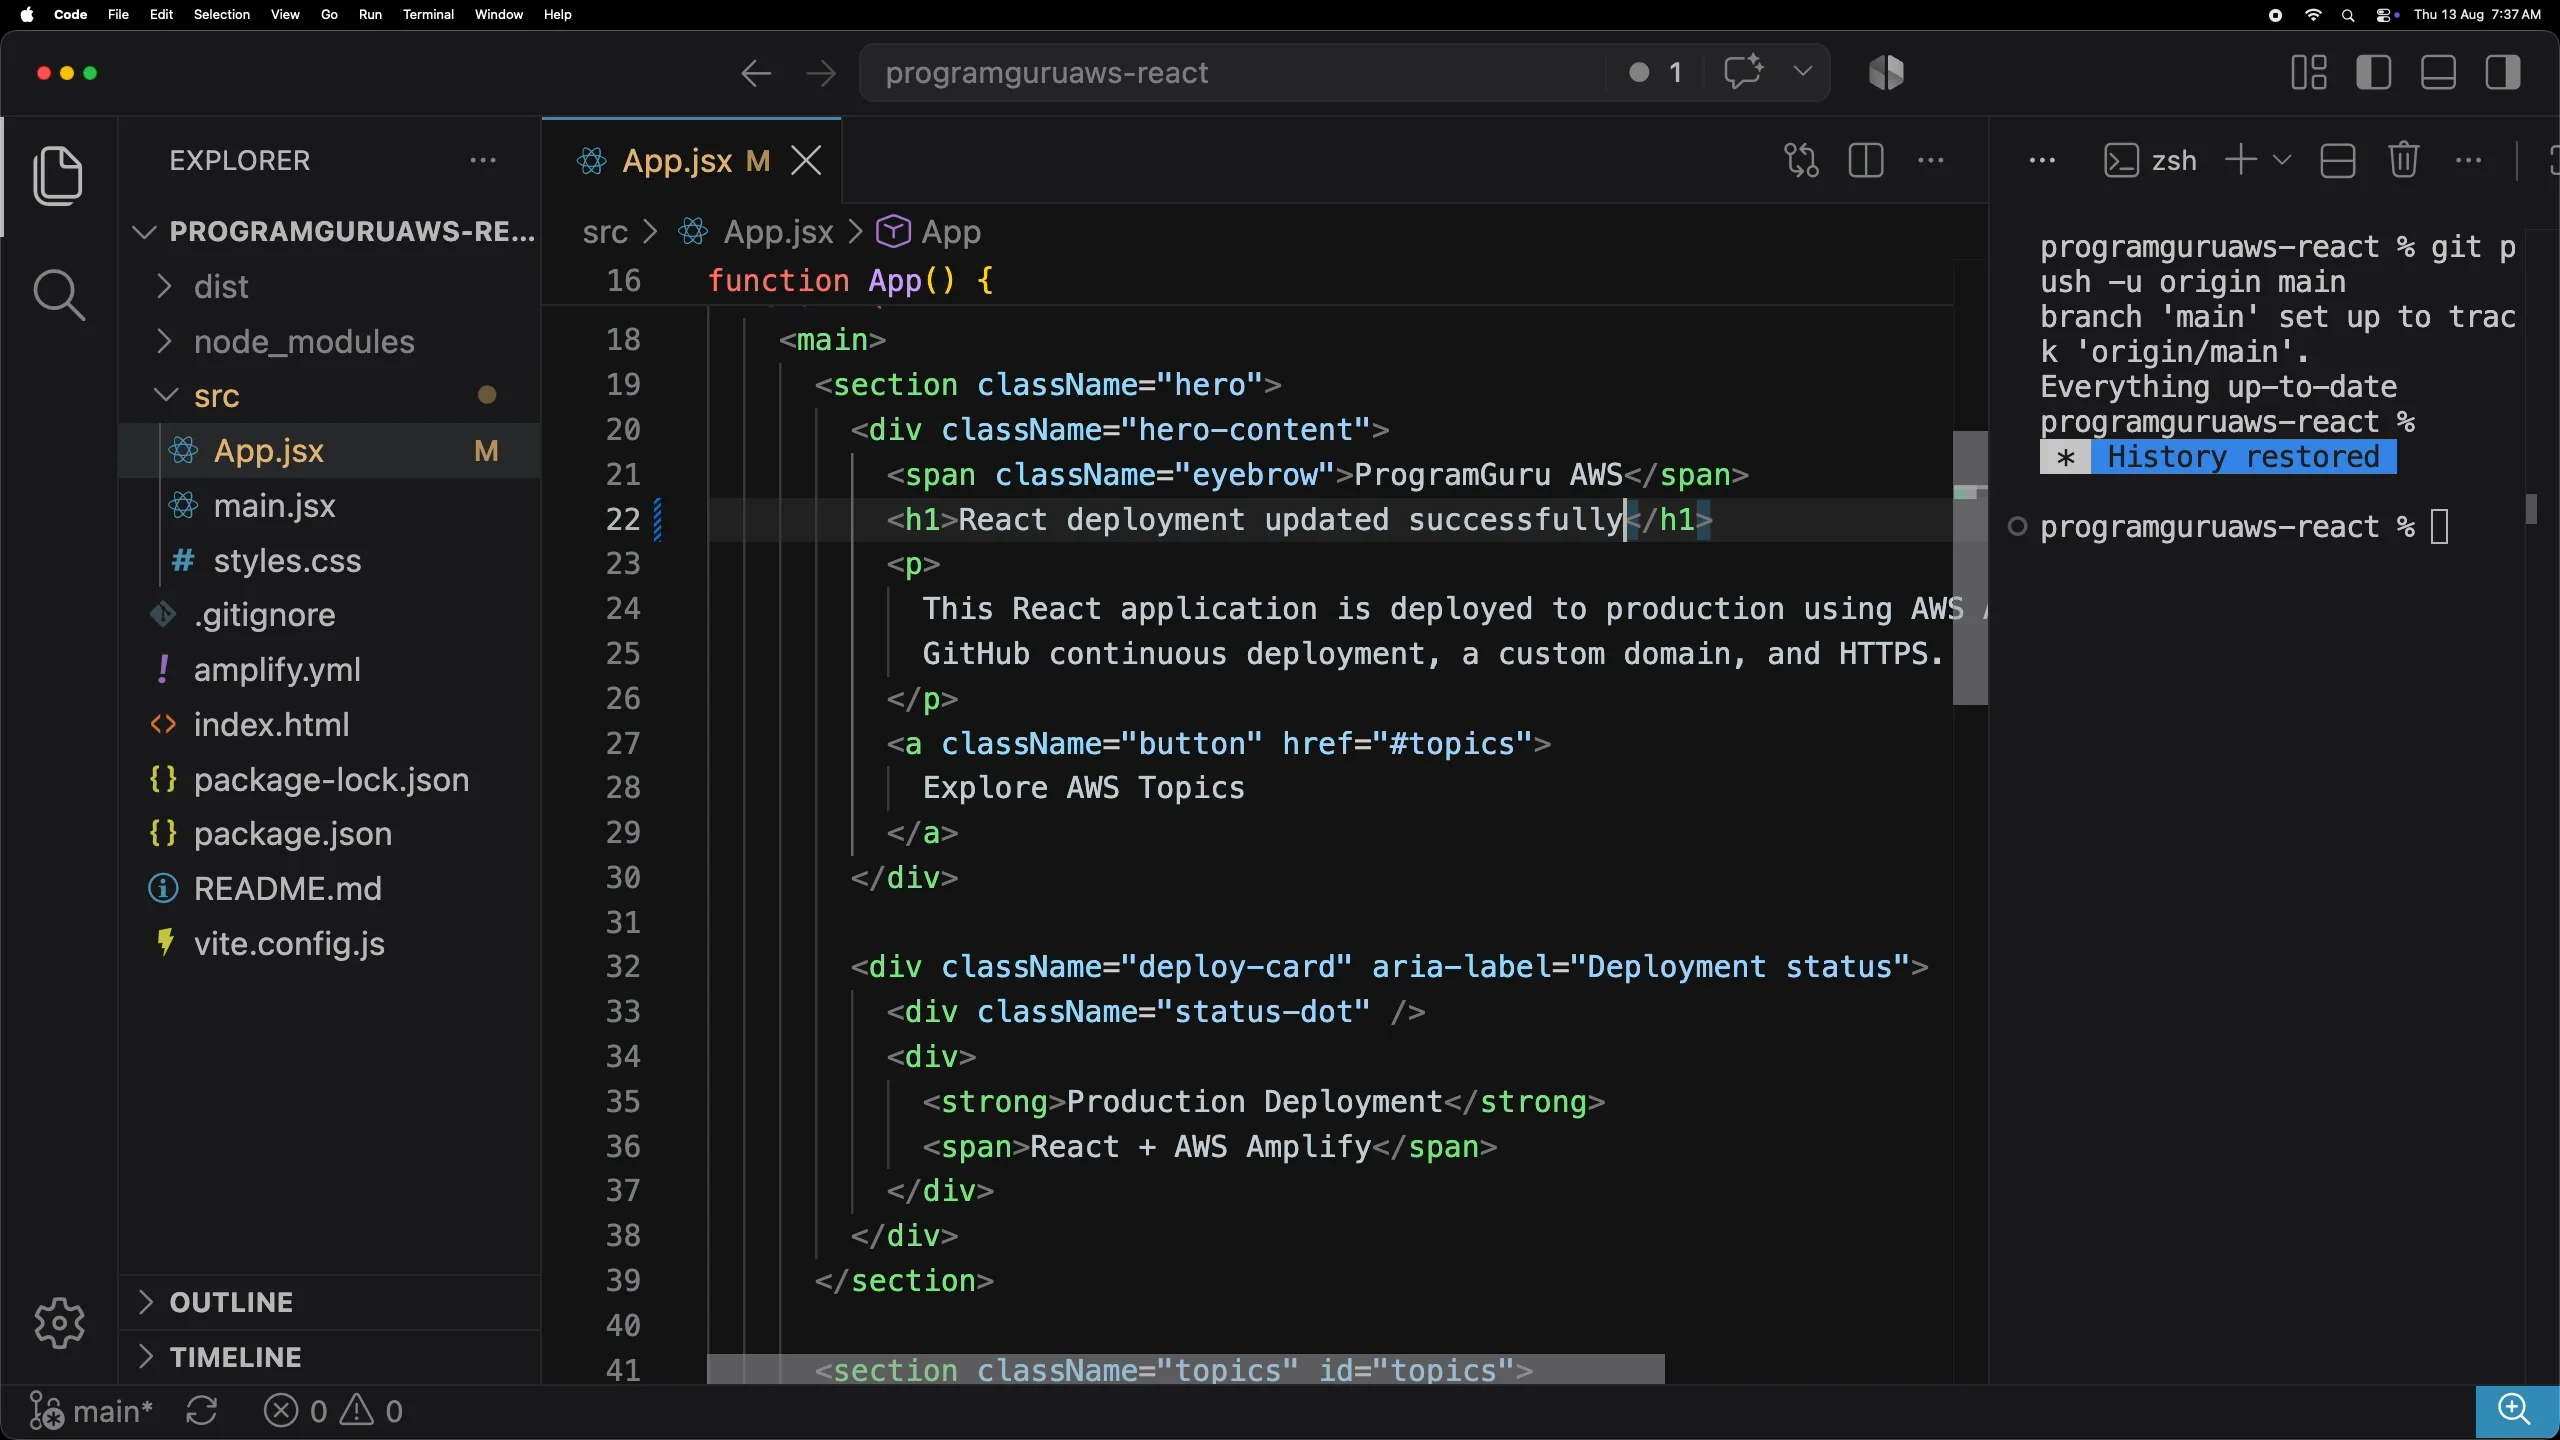Go back in navigation history
This screenshot has height=1440, width=2560.
pyautogui.click(x=756, y=73)
